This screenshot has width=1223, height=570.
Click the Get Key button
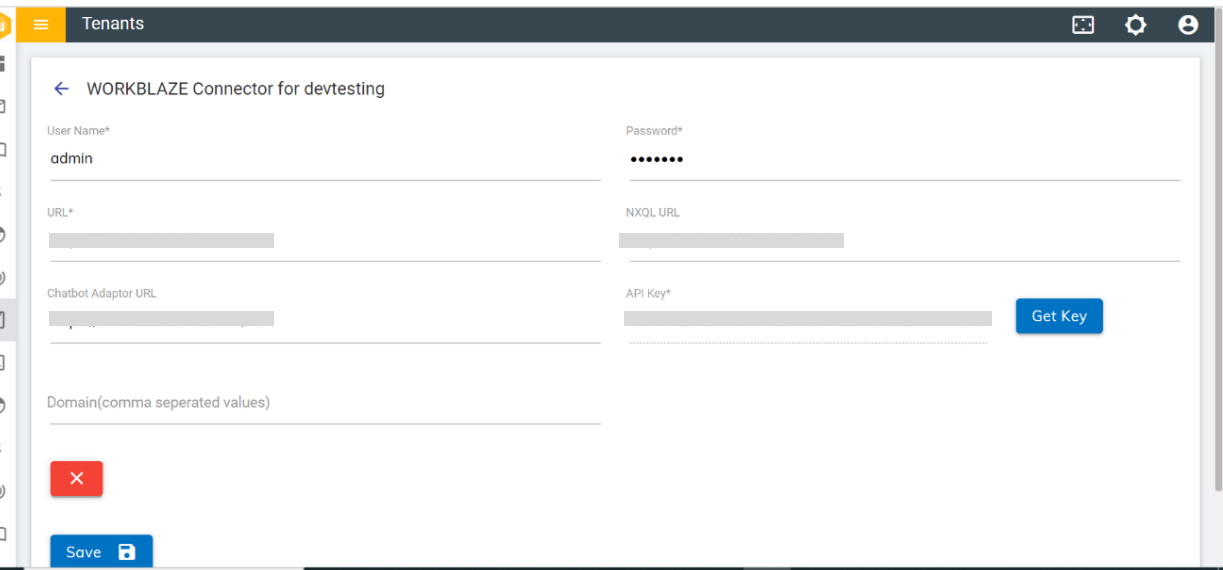pyautogui.click(x=1059, y=316)
